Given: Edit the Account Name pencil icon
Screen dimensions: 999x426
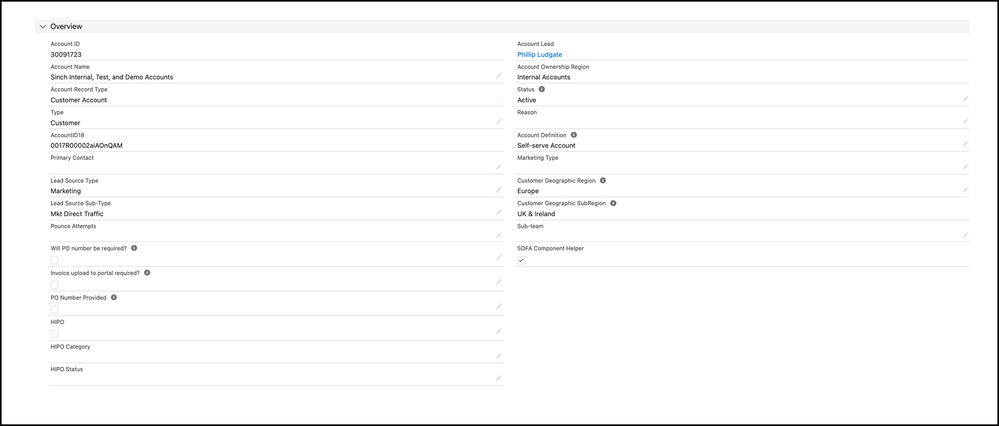Looking at the screenshot, I should coord(499,76).
